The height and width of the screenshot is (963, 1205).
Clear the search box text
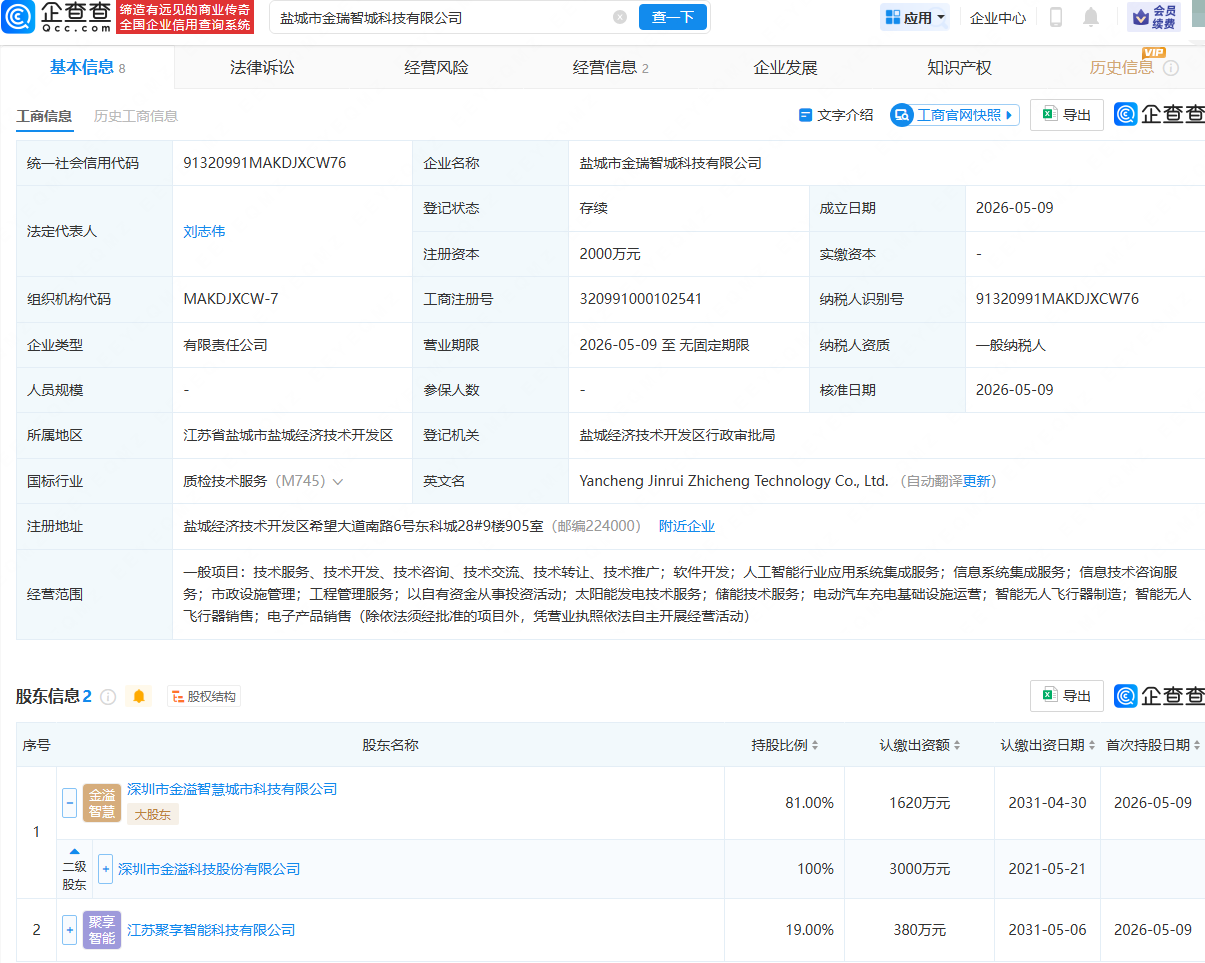pos(620,17)
